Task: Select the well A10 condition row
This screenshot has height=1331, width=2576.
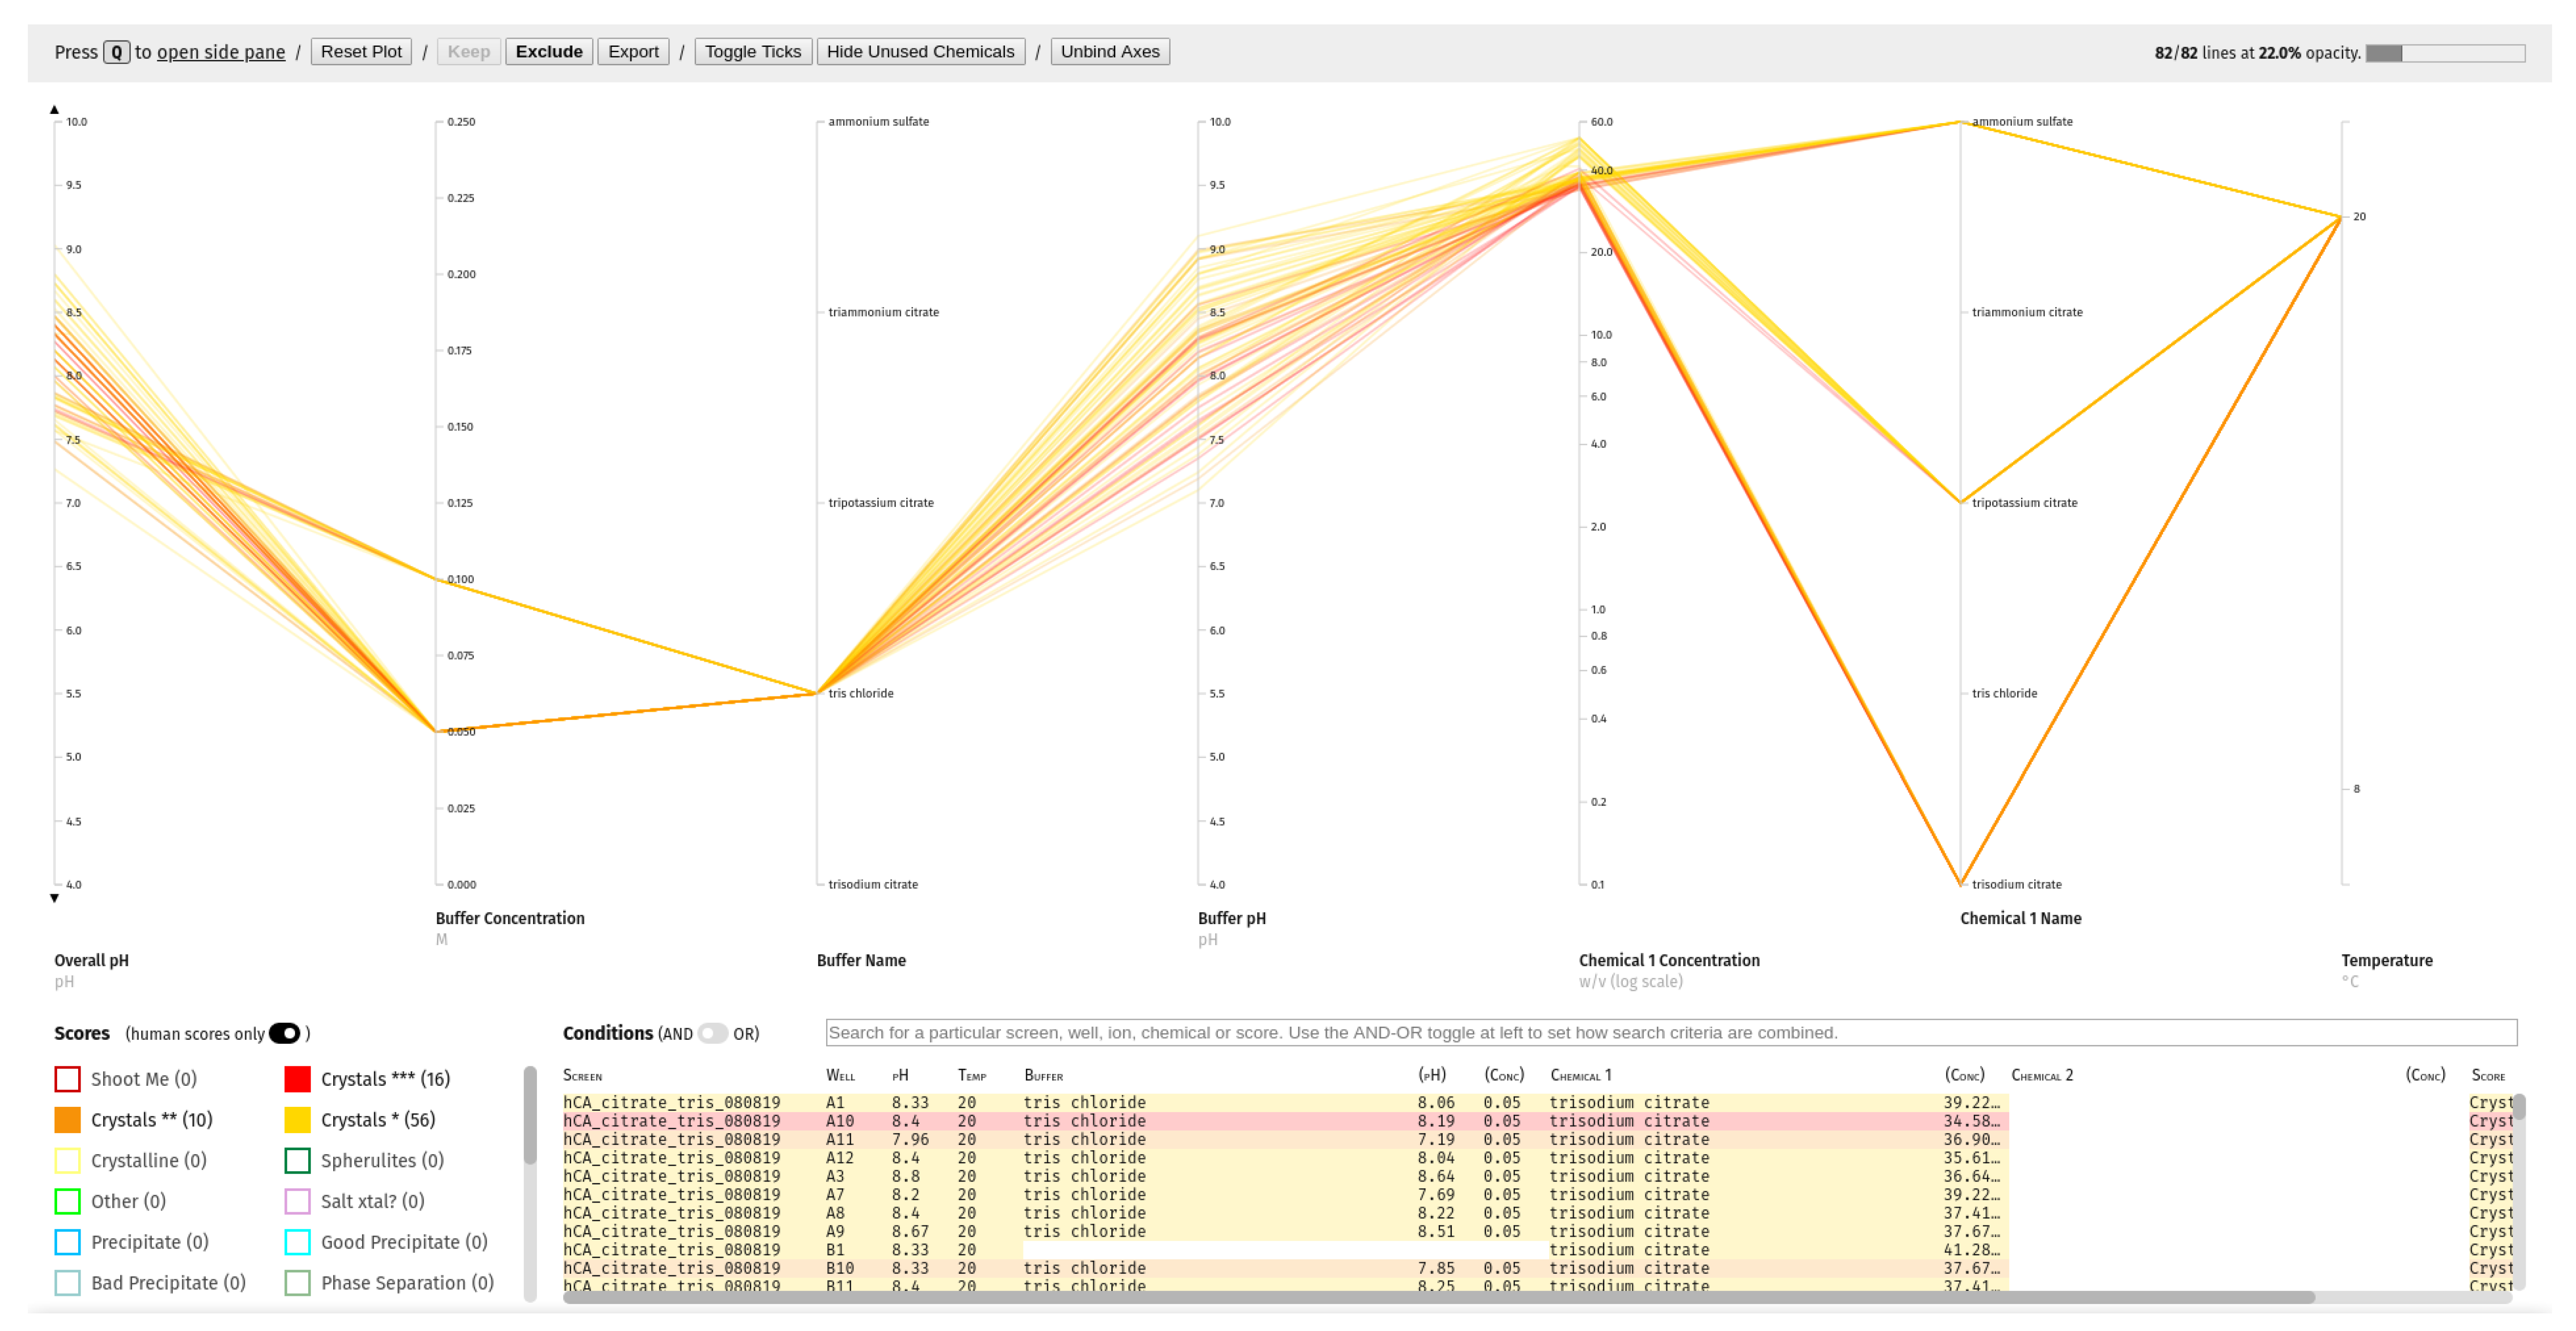Action: coord(1537,1122)
